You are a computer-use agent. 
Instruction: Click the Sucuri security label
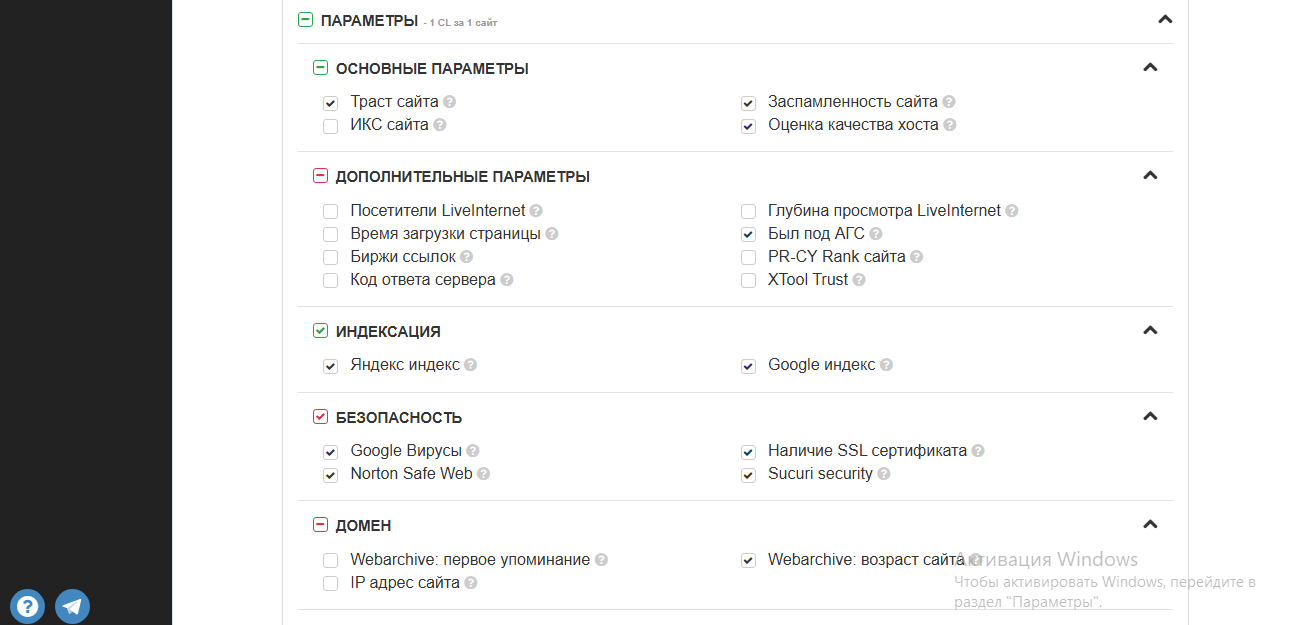tap(820, 474)
